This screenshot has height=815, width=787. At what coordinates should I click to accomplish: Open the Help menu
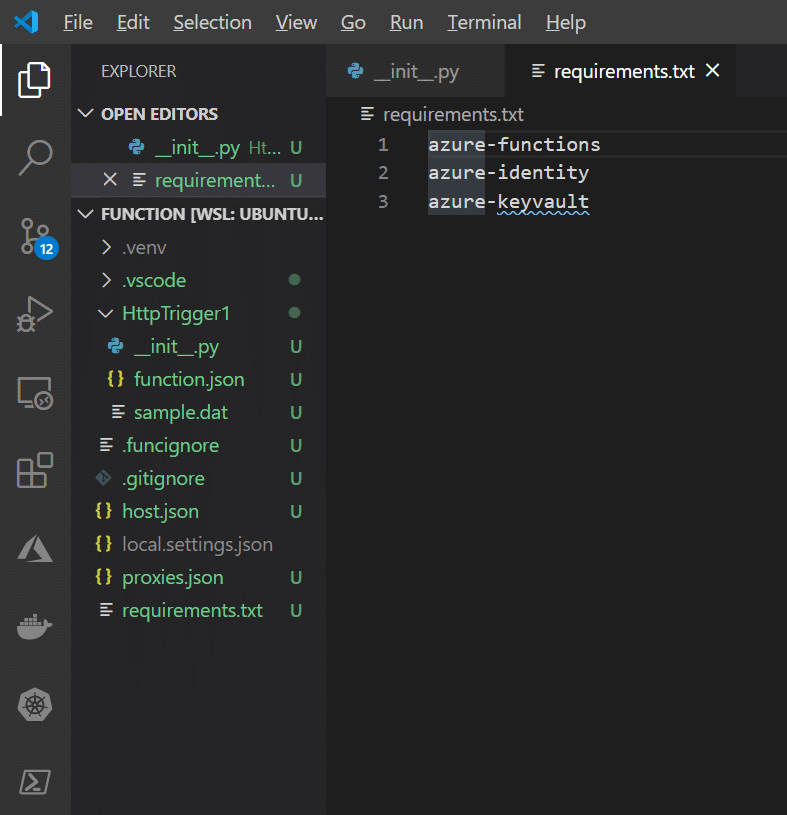(x=566, y=22)
